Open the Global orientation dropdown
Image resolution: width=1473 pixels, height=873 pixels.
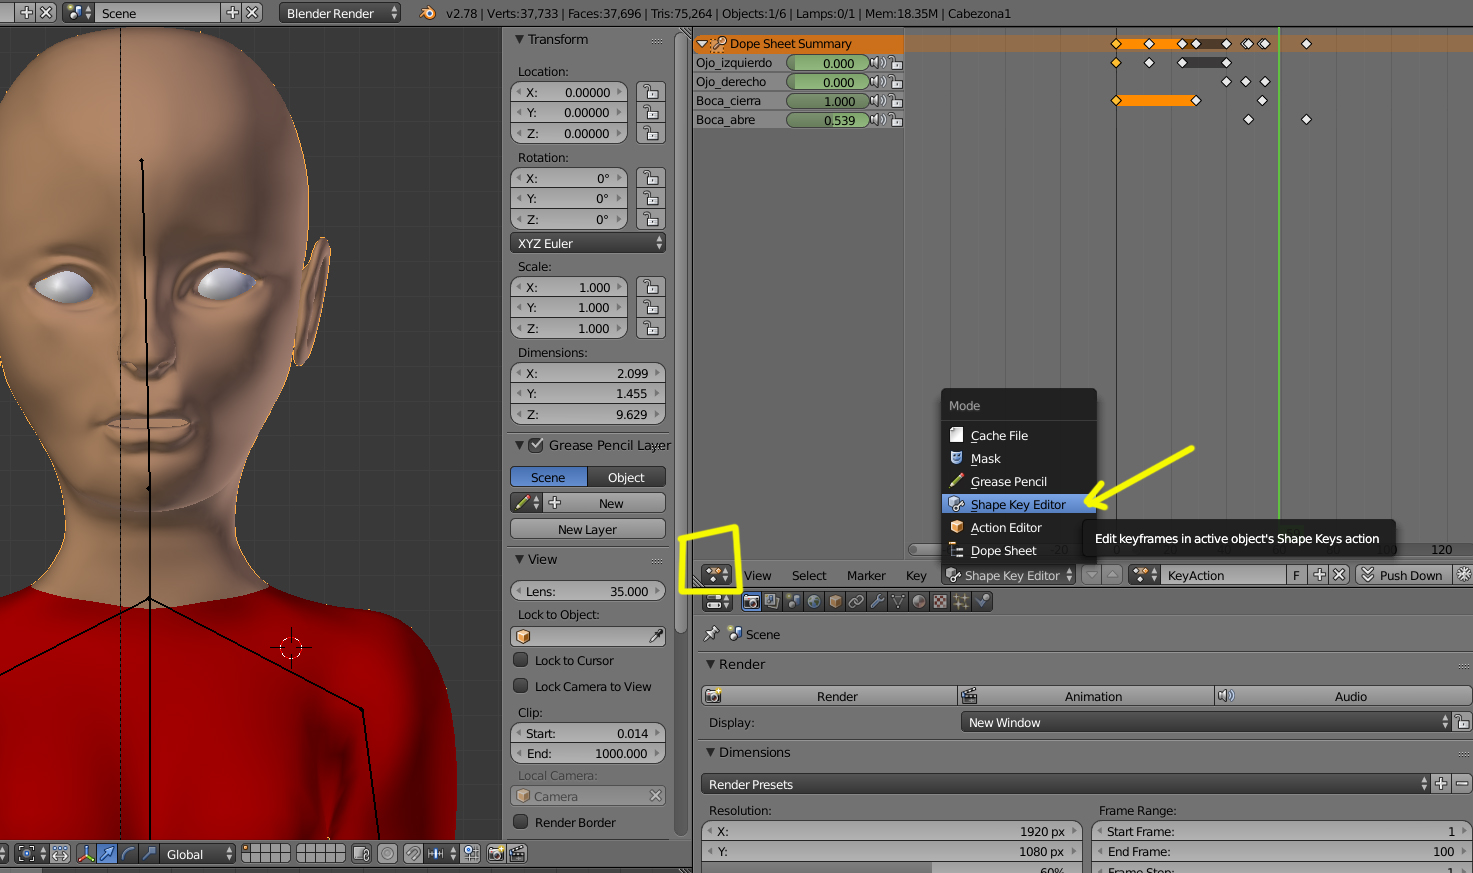point(198,853)
